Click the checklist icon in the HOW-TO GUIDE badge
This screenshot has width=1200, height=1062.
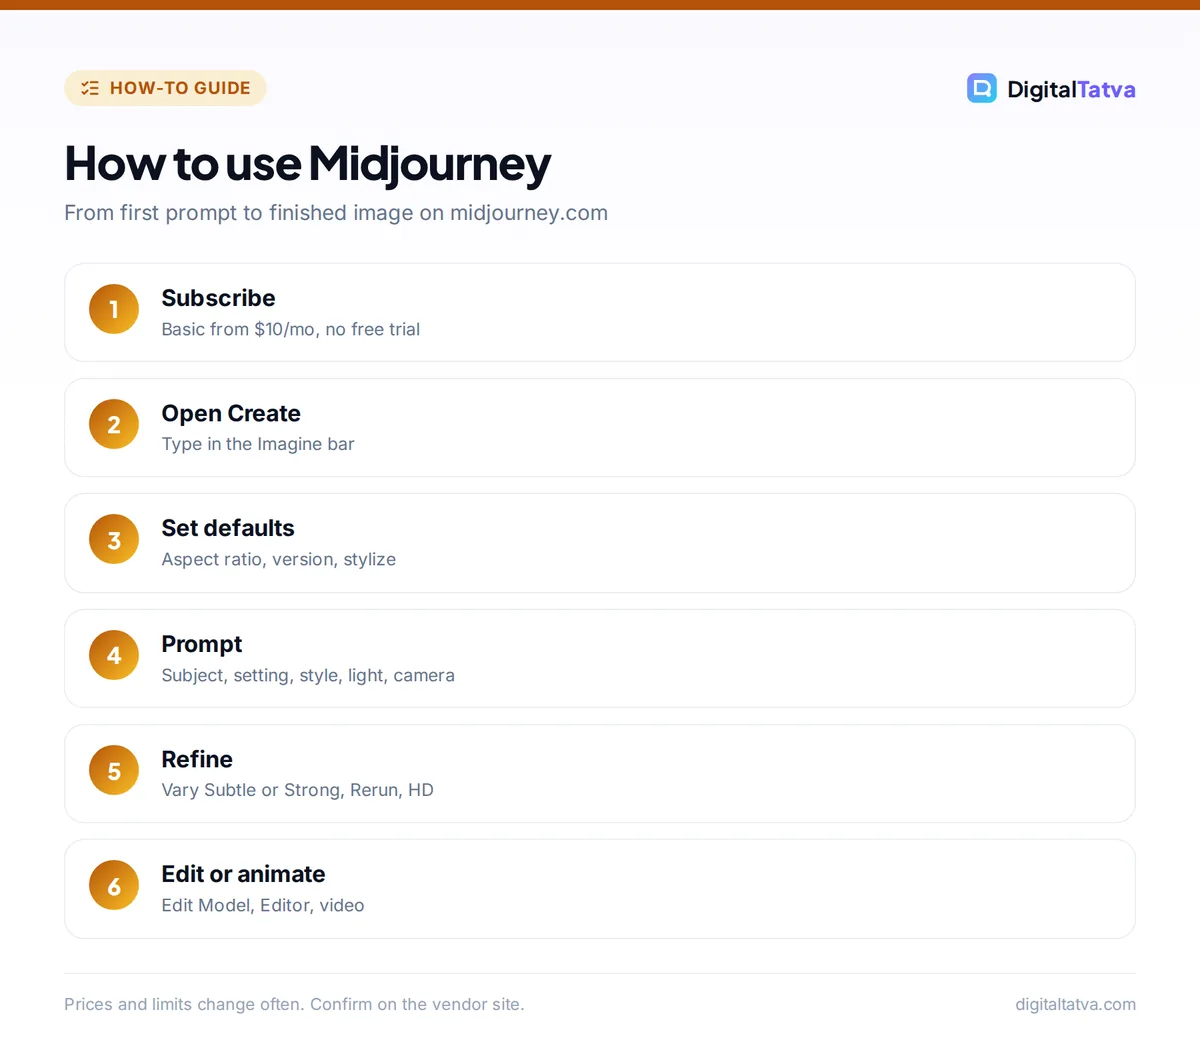pyautogui.click(x=90, y=88)
